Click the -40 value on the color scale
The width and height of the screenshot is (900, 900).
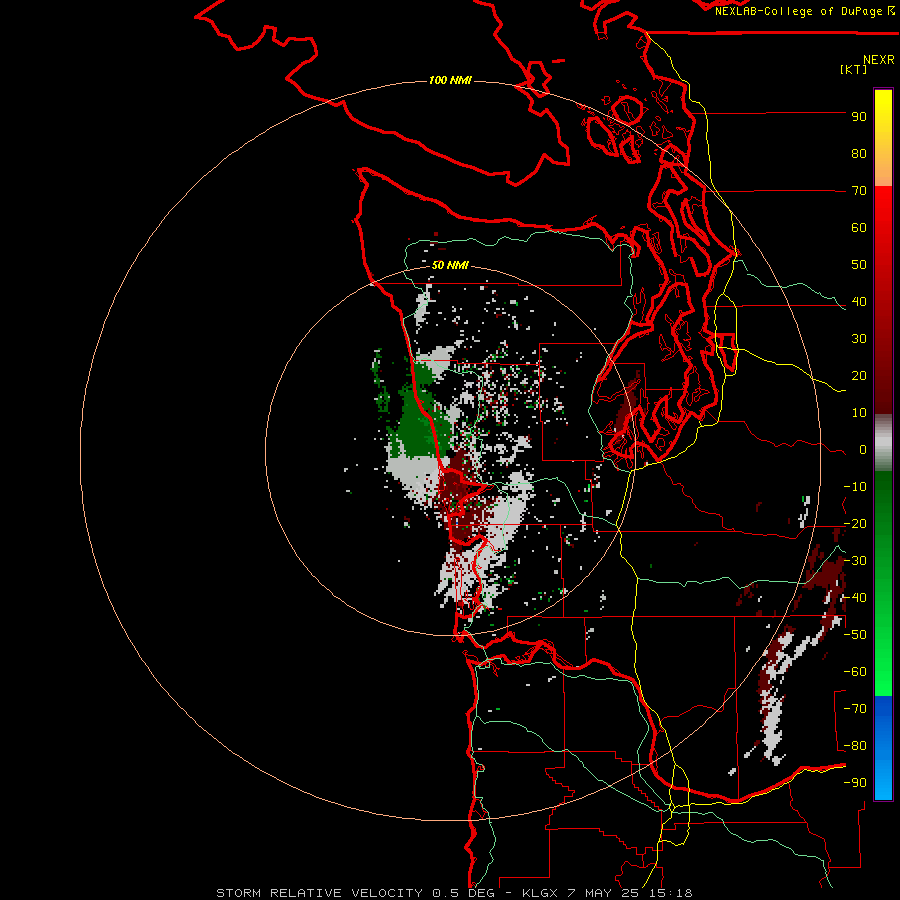tap(855, 598)
